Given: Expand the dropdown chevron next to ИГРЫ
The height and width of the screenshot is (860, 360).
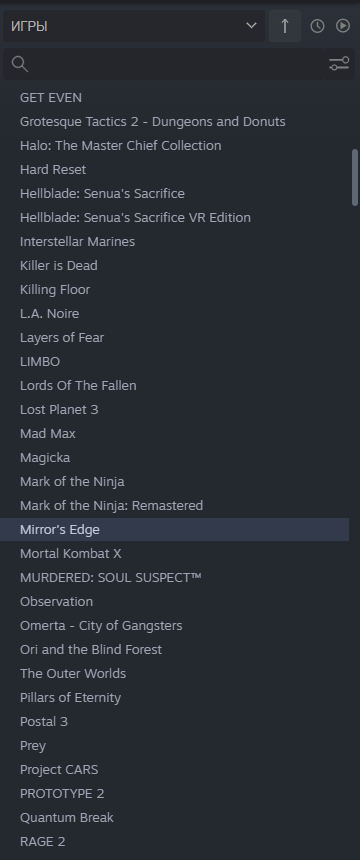Looking at the screenshot, I should click(x=251, y=25).
